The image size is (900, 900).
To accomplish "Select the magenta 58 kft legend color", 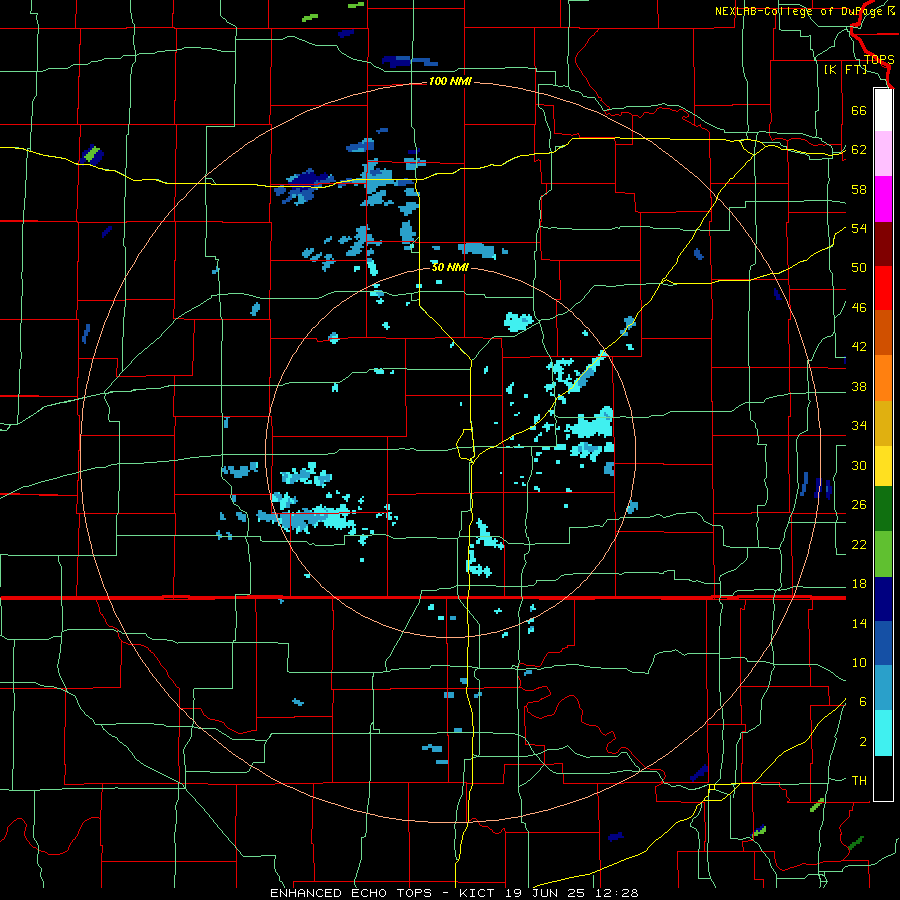I will click(x=883, y=199).
